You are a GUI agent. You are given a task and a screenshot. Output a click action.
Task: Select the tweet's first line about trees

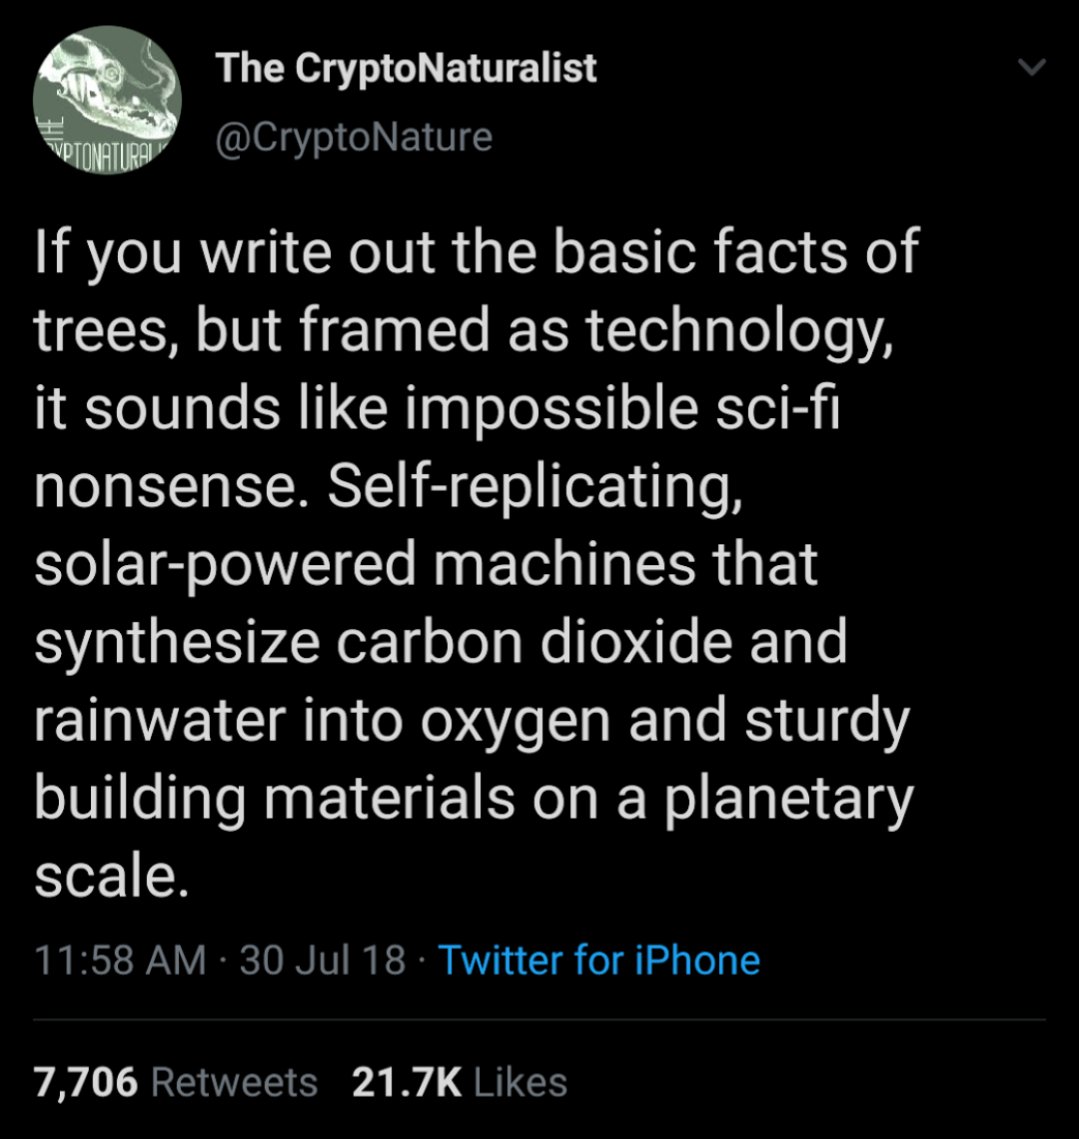pos(477,252)
